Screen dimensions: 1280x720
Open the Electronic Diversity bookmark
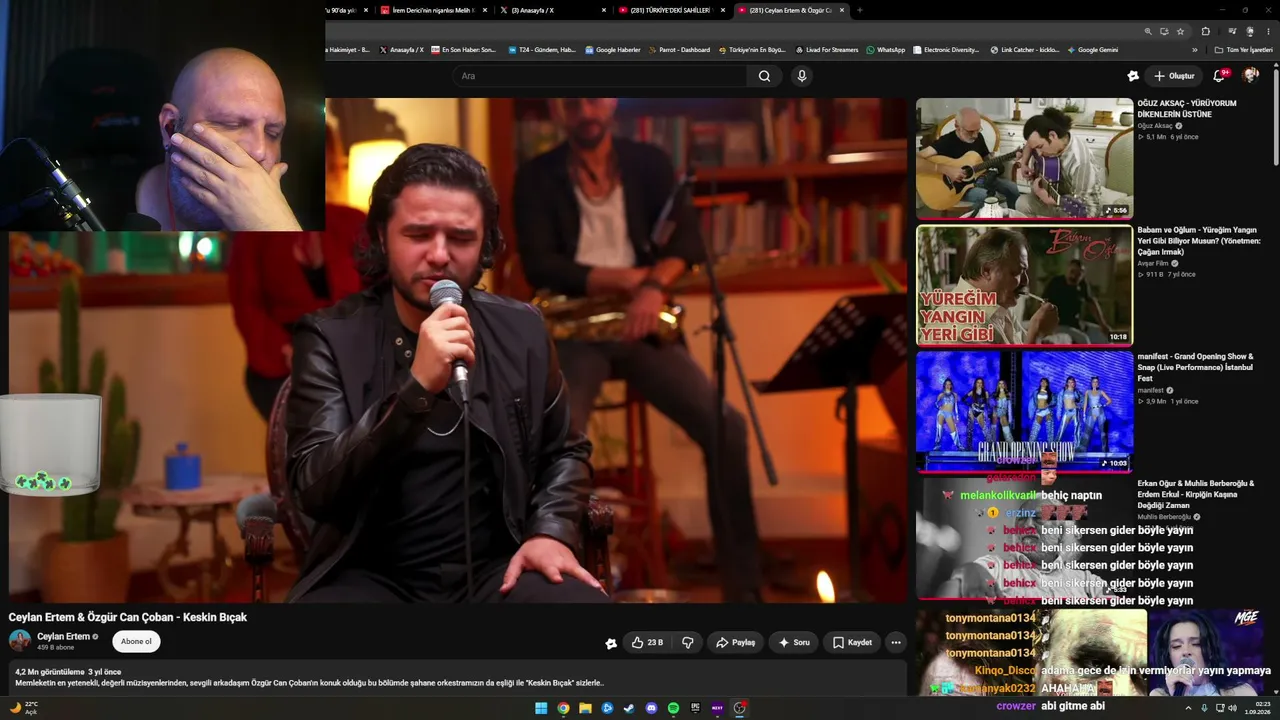(x=946, y=50)
